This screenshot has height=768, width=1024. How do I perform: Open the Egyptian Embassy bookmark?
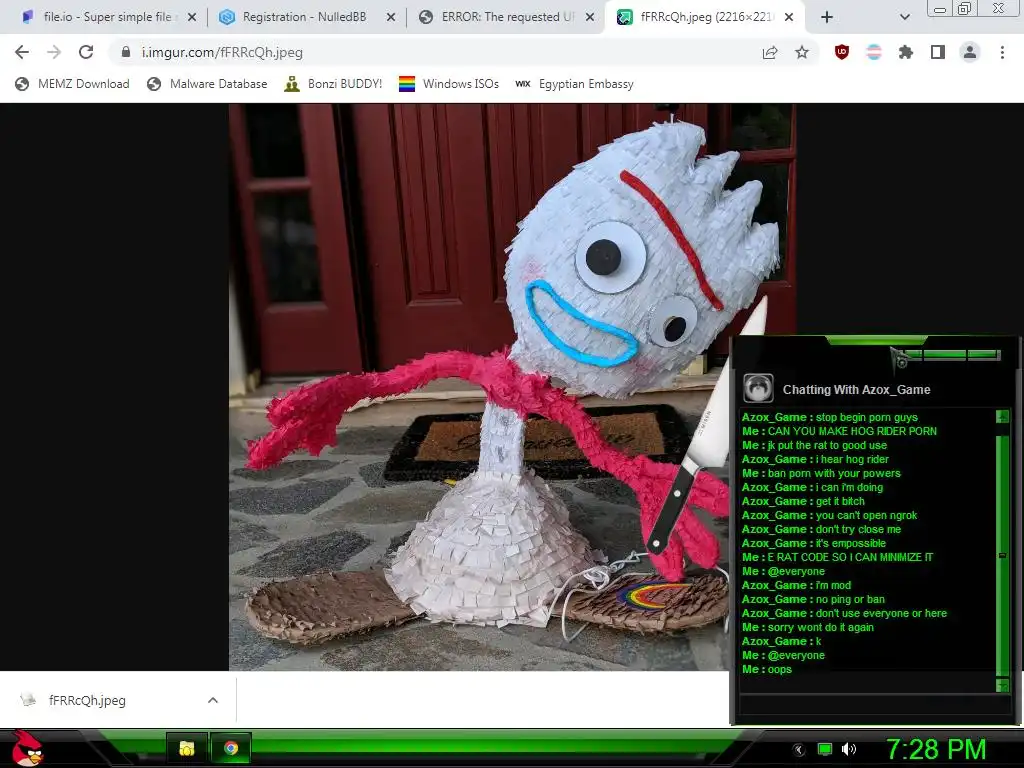574,84
